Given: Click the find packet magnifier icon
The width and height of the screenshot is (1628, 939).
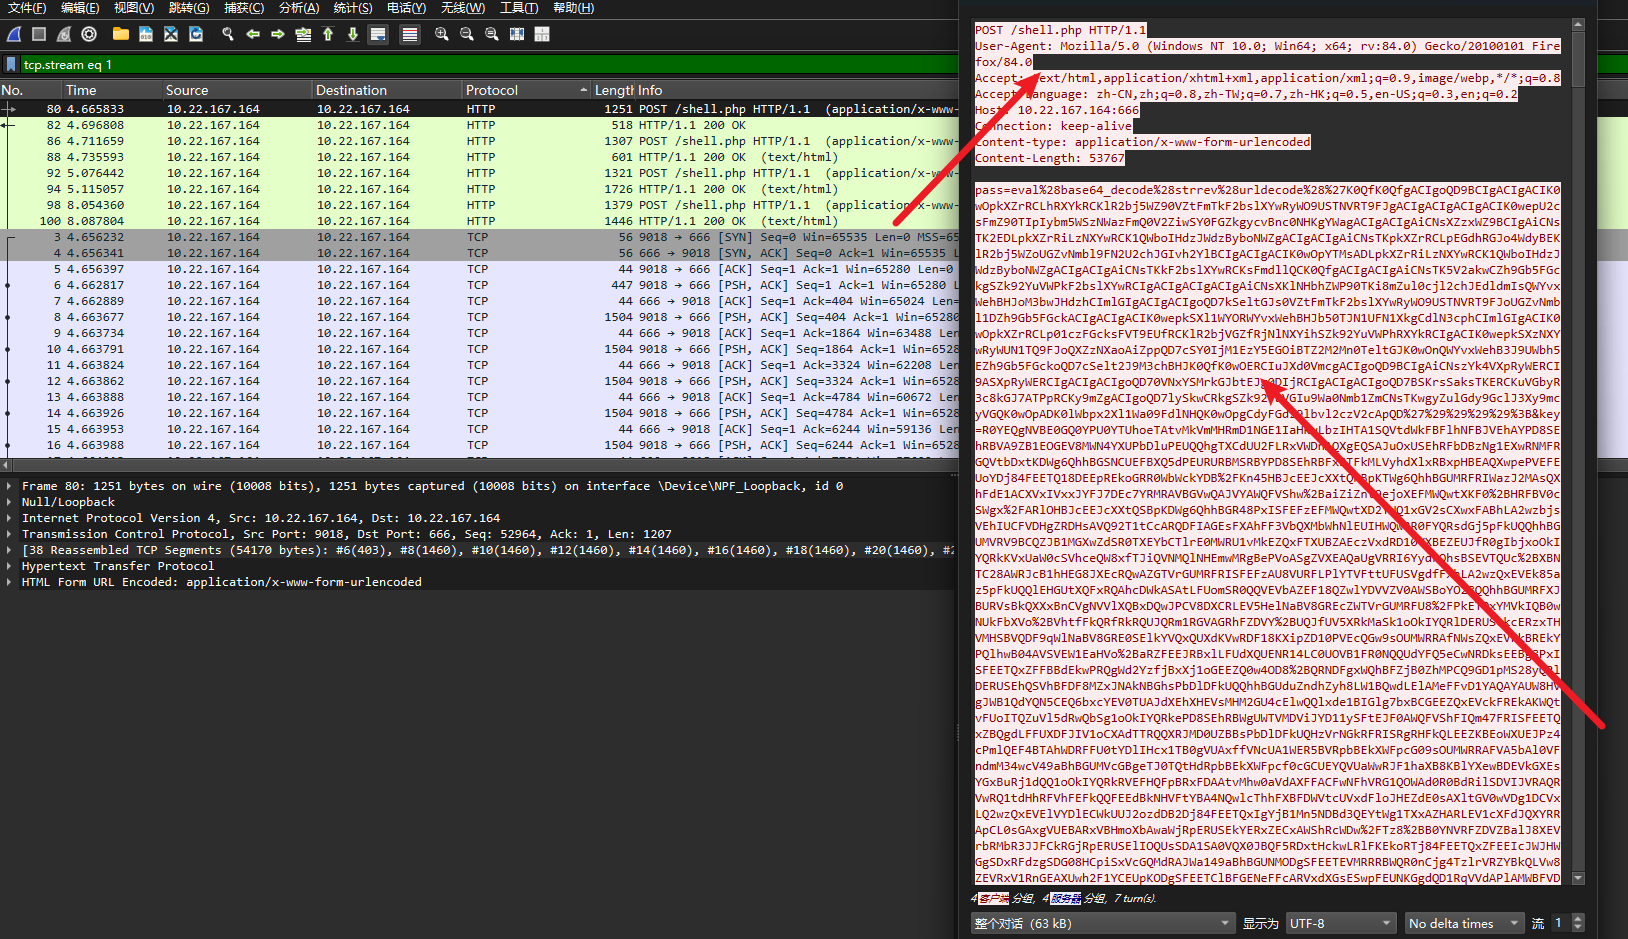Looking at the screenshot, I should (228, 34).
